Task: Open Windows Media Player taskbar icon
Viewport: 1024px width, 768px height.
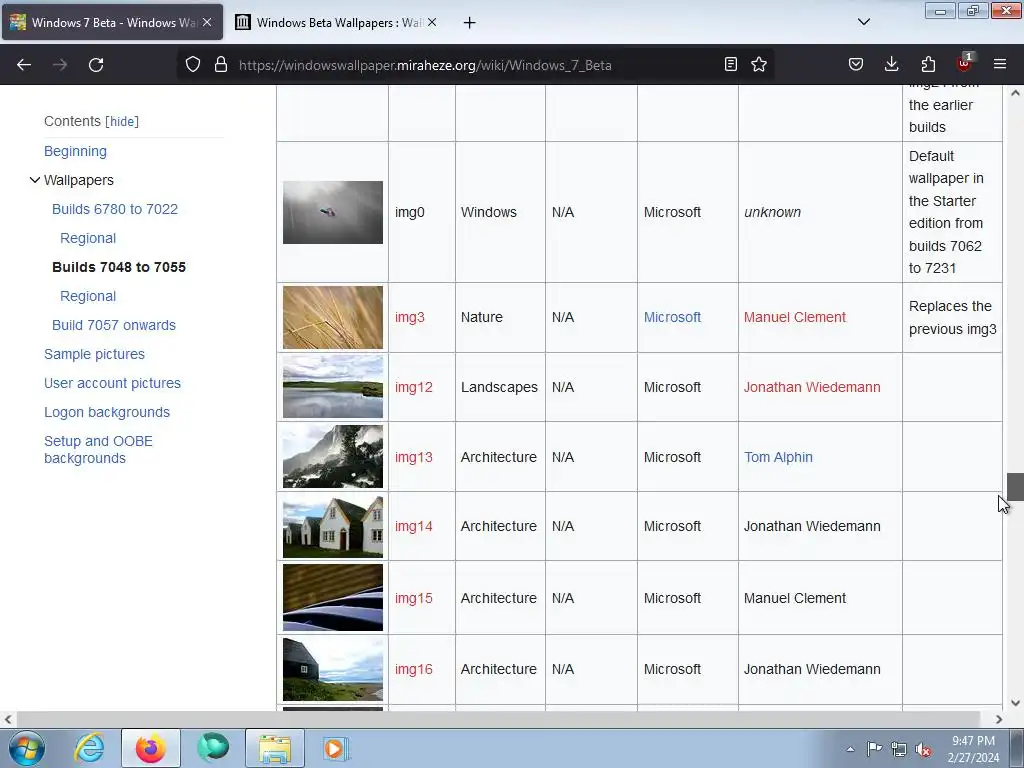Action: [336, 748]
